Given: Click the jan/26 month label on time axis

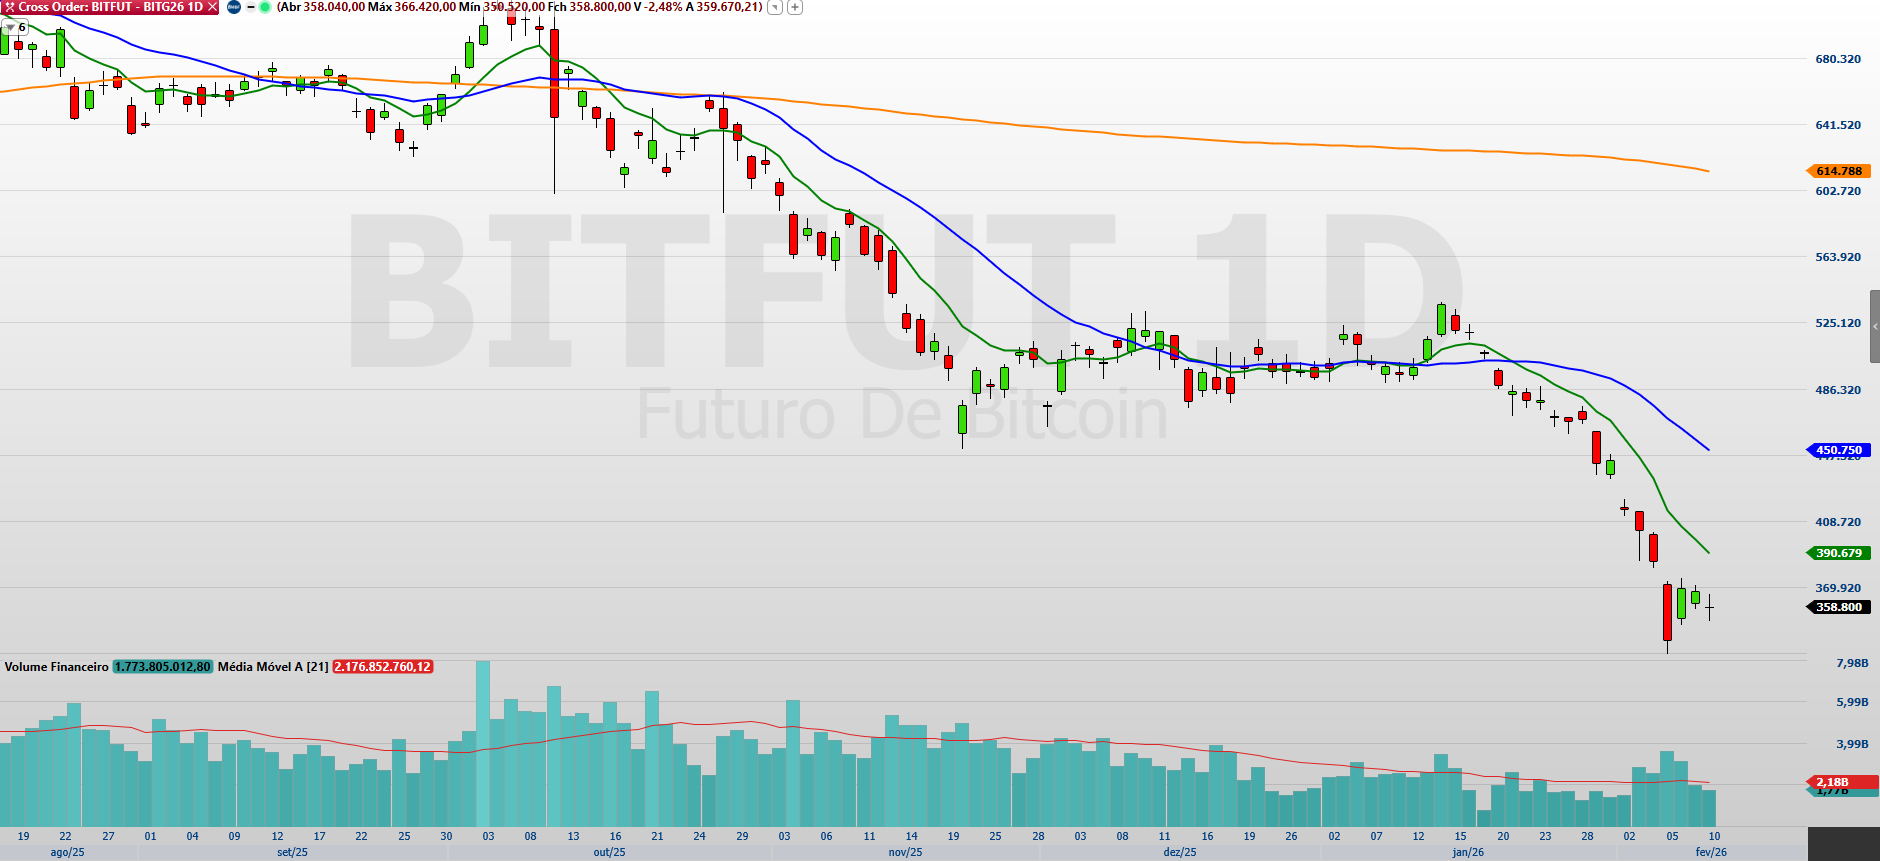Looking at the screenshot, I should coord(1468,852).
